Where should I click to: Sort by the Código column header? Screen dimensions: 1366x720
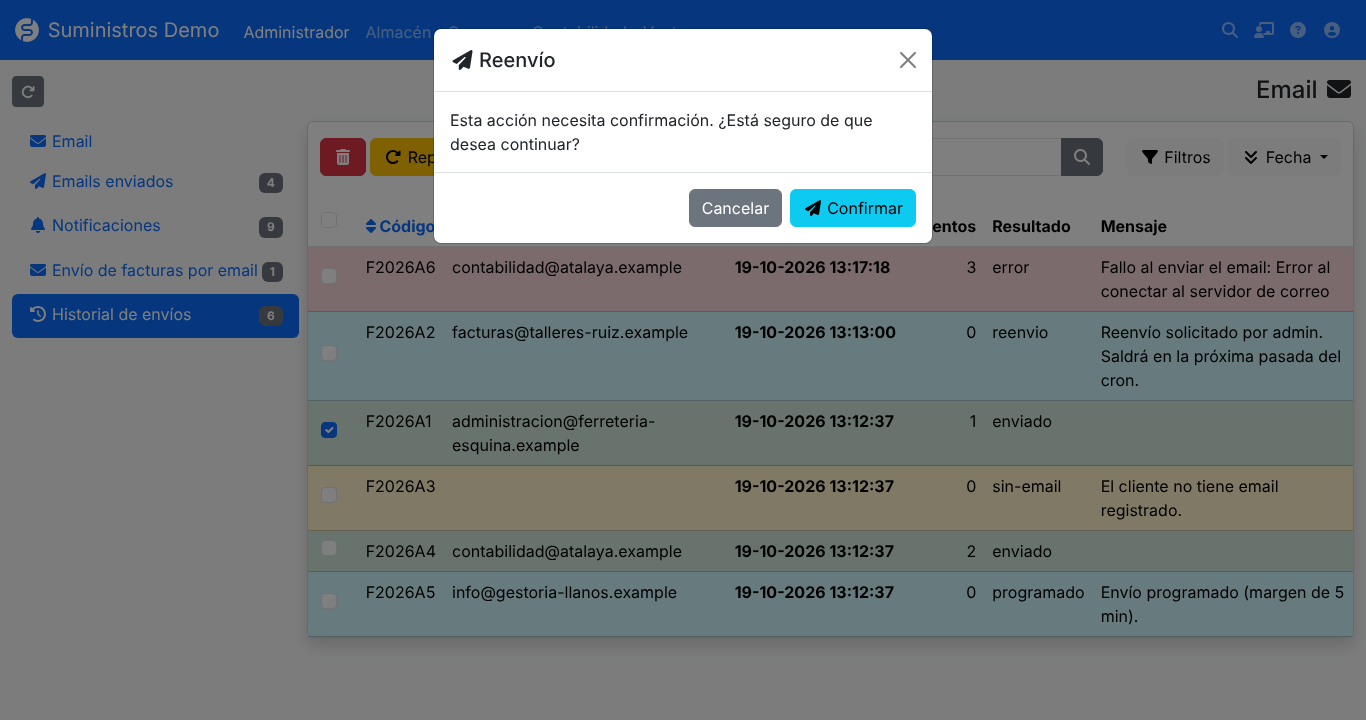(x=400, y=226)
